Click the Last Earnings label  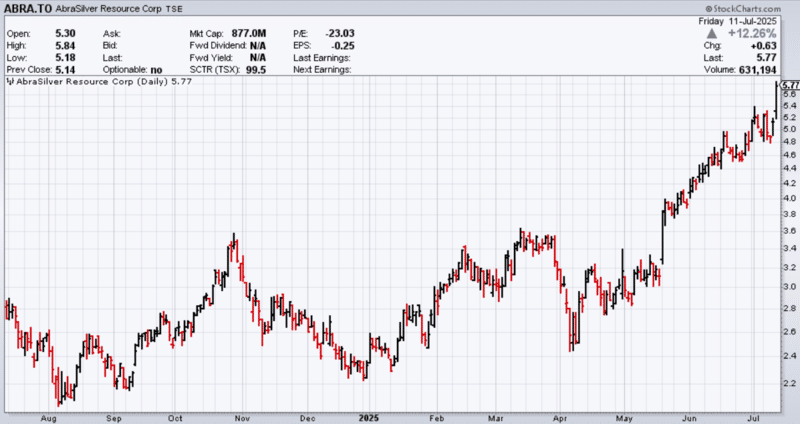[x=322, y=58]
